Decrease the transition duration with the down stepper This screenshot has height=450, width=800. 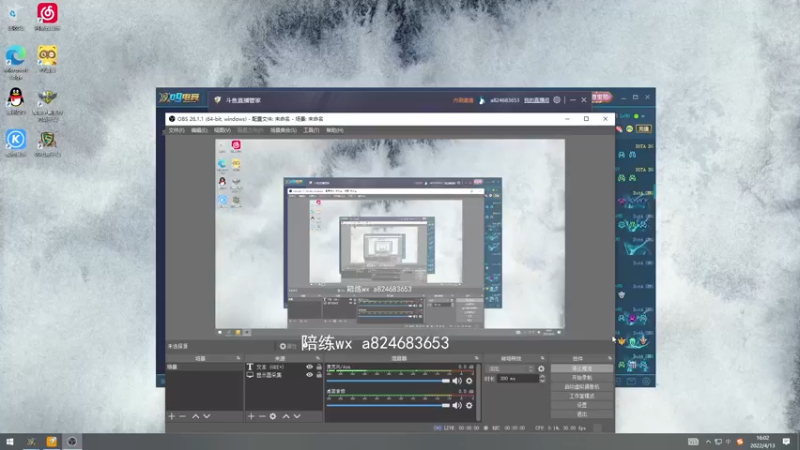pyautogui.click(x=542, y=381)
